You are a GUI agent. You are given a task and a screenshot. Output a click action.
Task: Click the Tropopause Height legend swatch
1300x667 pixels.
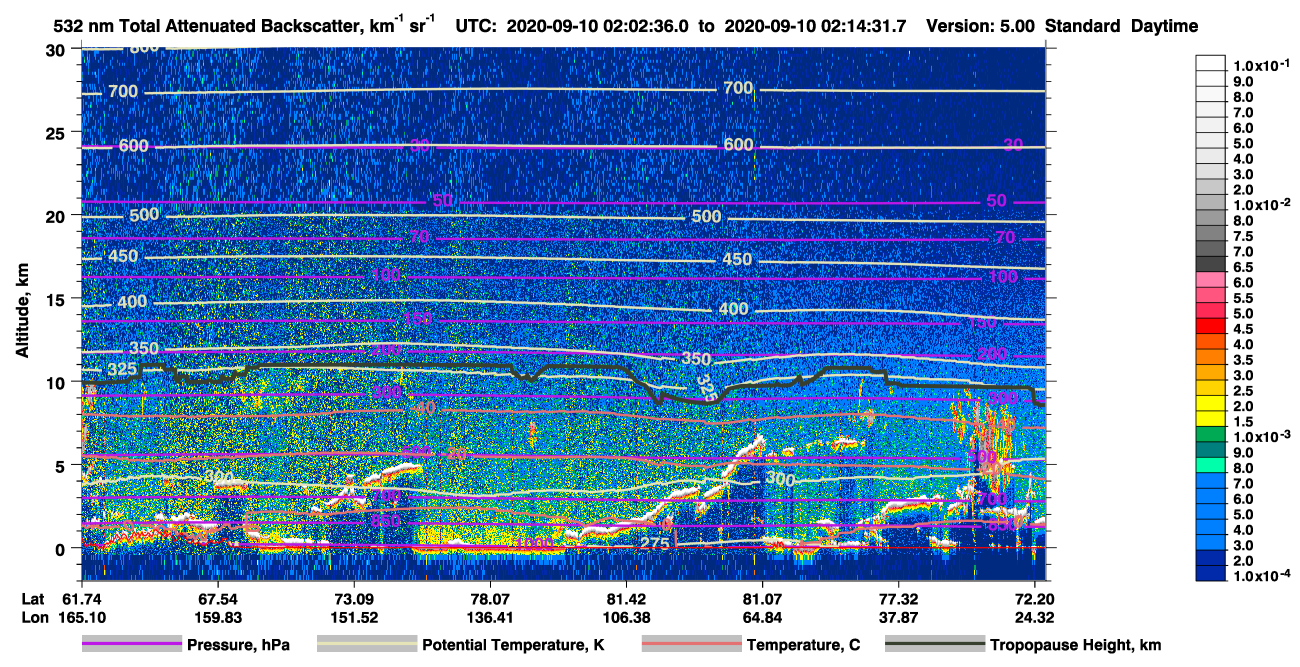(934, 645)
